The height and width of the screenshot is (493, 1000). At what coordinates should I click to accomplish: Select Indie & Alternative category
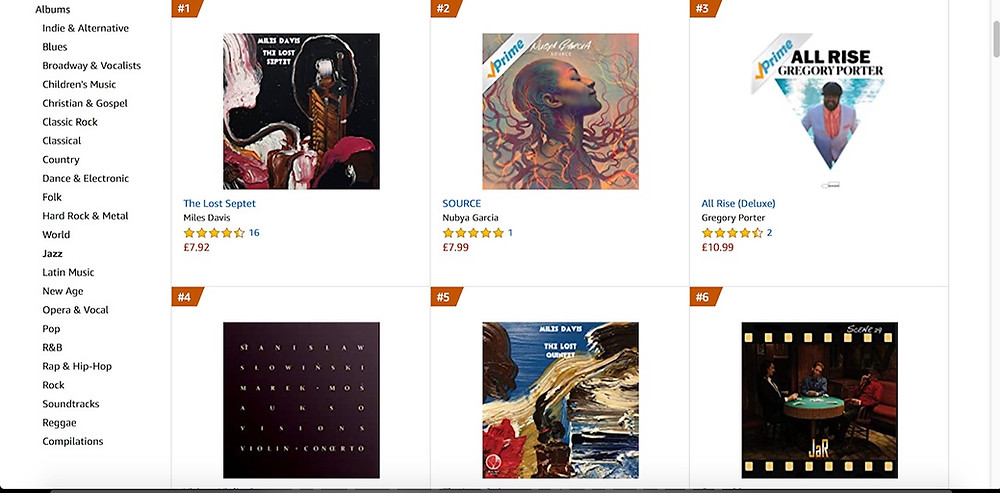click(x=85, y=28)
